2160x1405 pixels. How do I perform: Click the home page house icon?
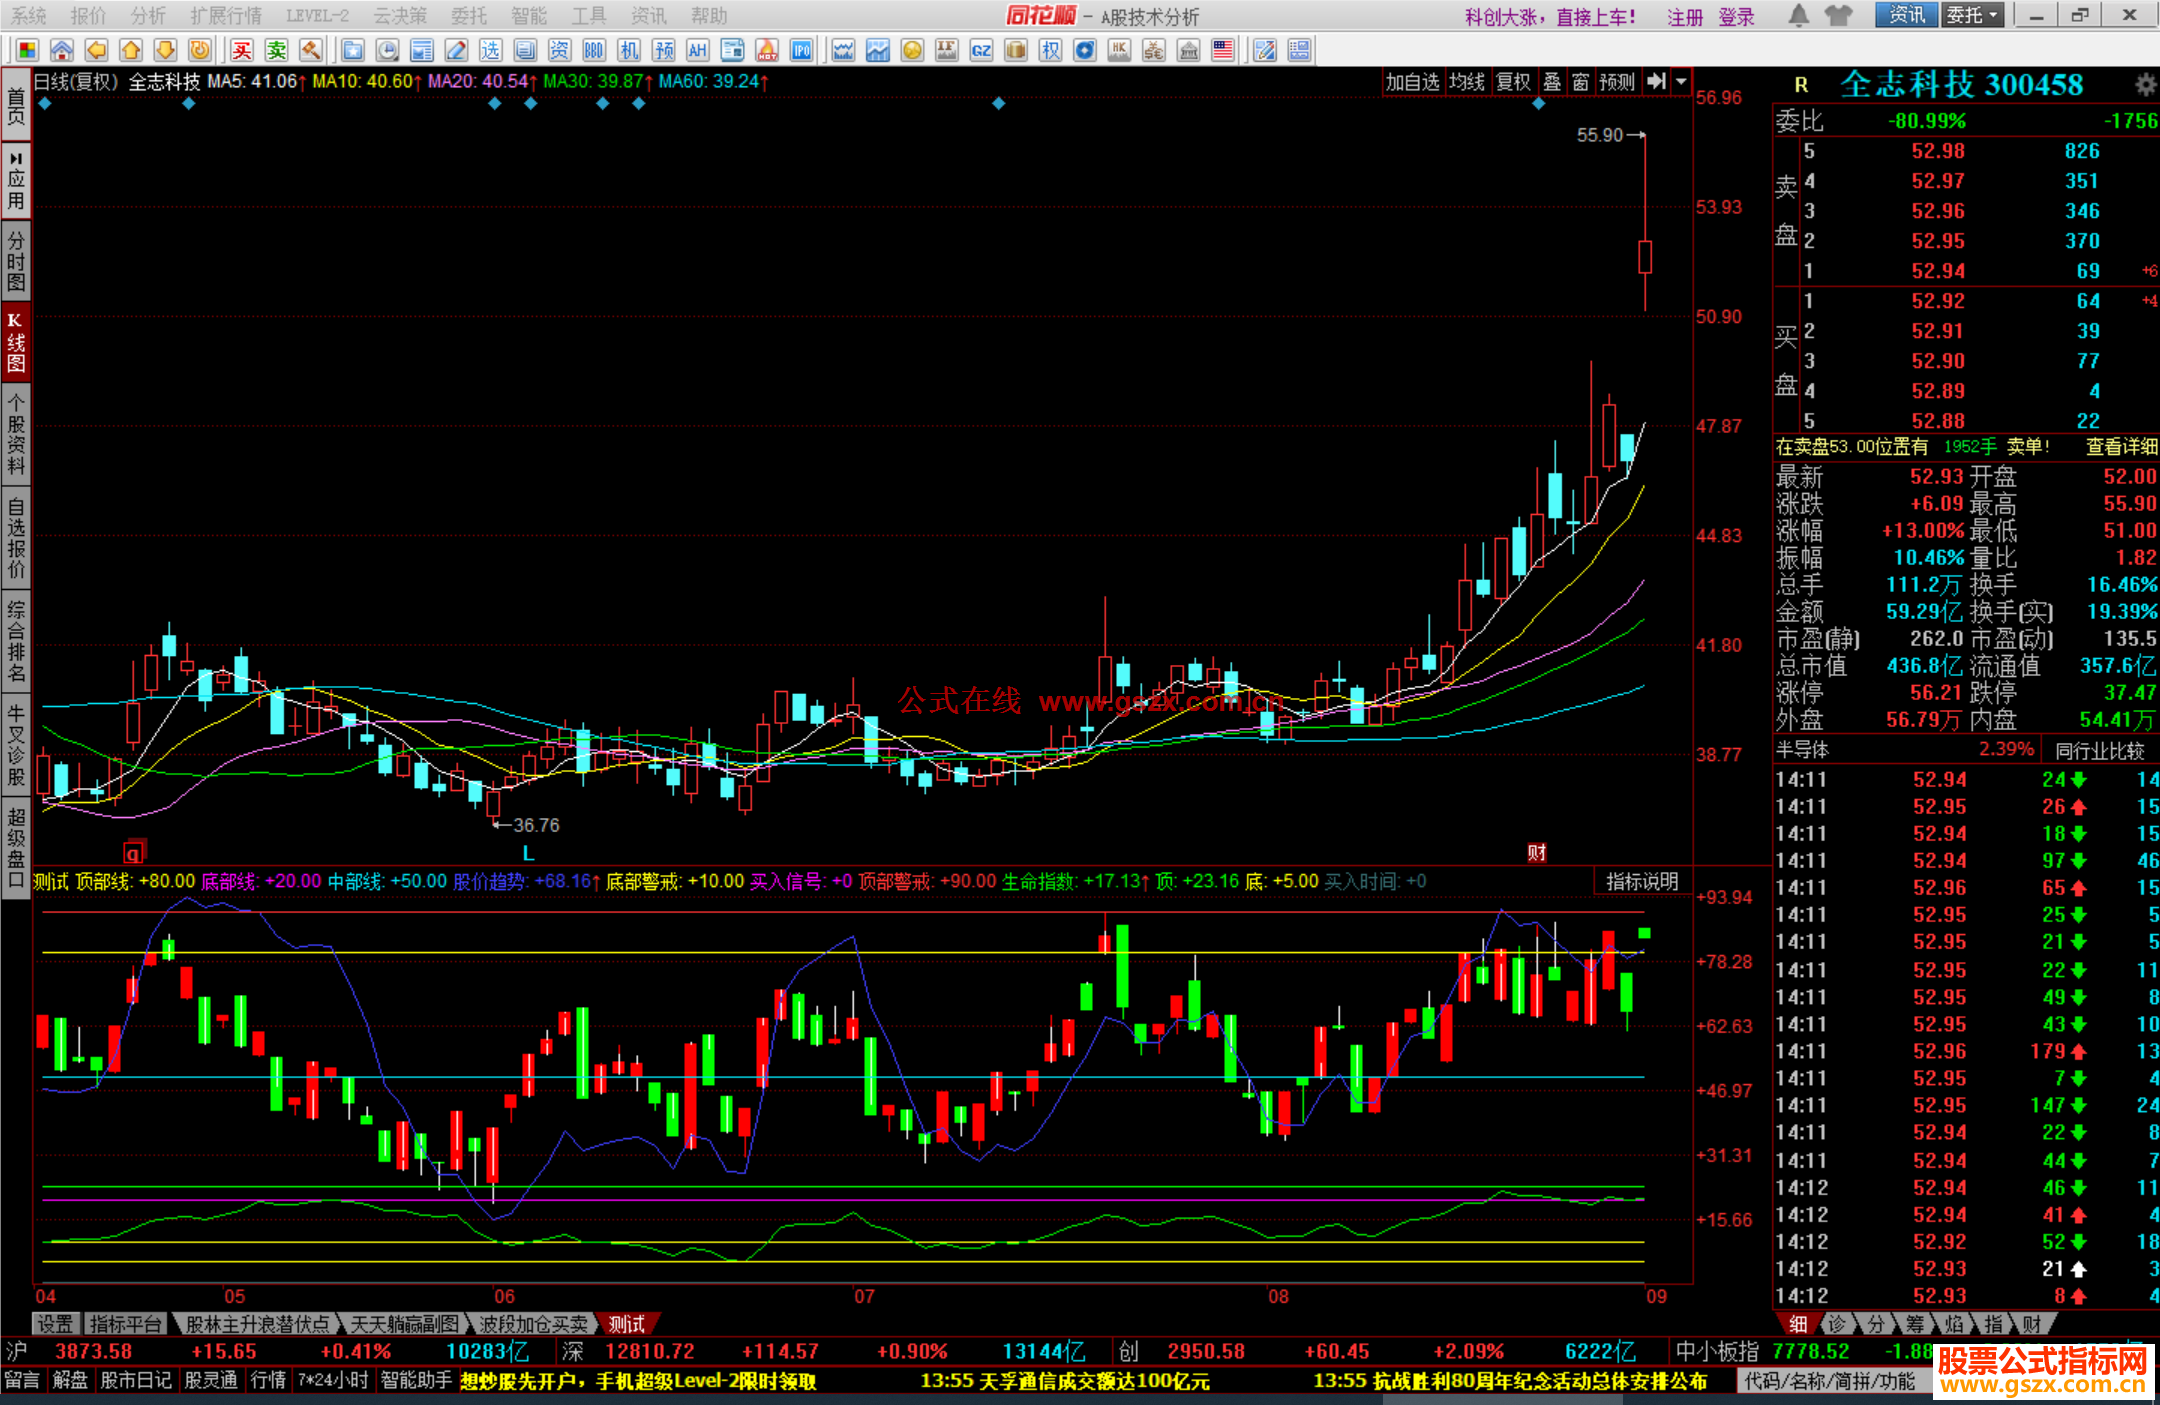62,50
